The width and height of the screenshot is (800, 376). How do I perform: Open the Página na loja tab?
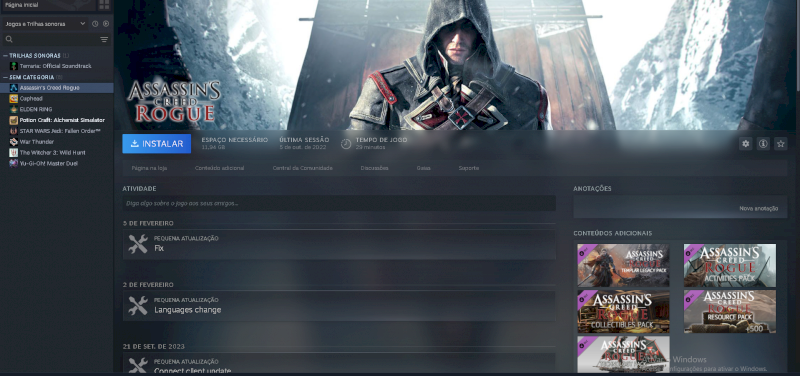click(149, 168)
